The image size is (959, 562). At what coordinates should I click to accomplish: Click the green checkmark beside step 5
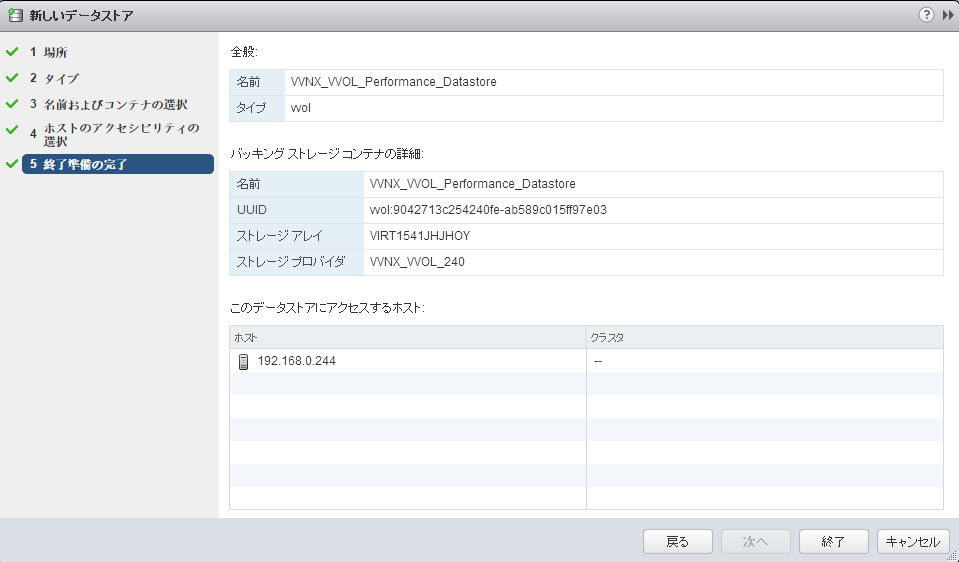(12, 164)
